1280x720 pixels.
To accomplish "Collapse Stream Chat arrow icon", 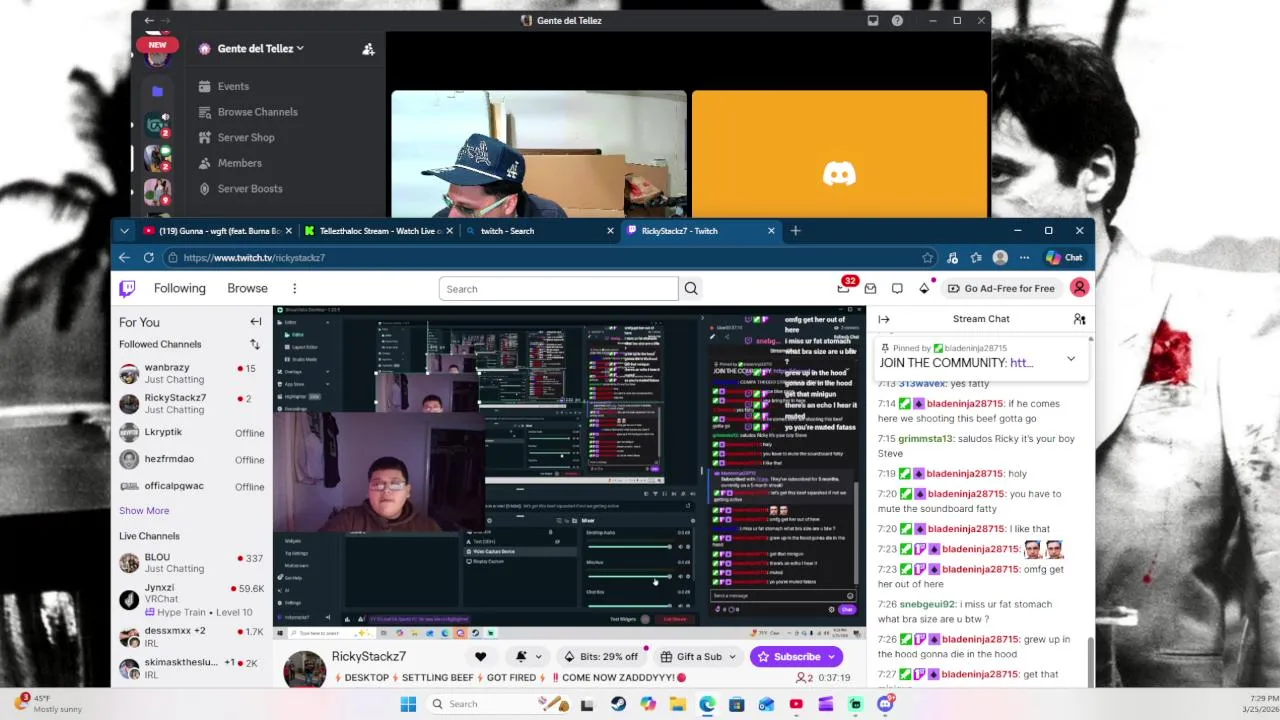I will point(884,319).
